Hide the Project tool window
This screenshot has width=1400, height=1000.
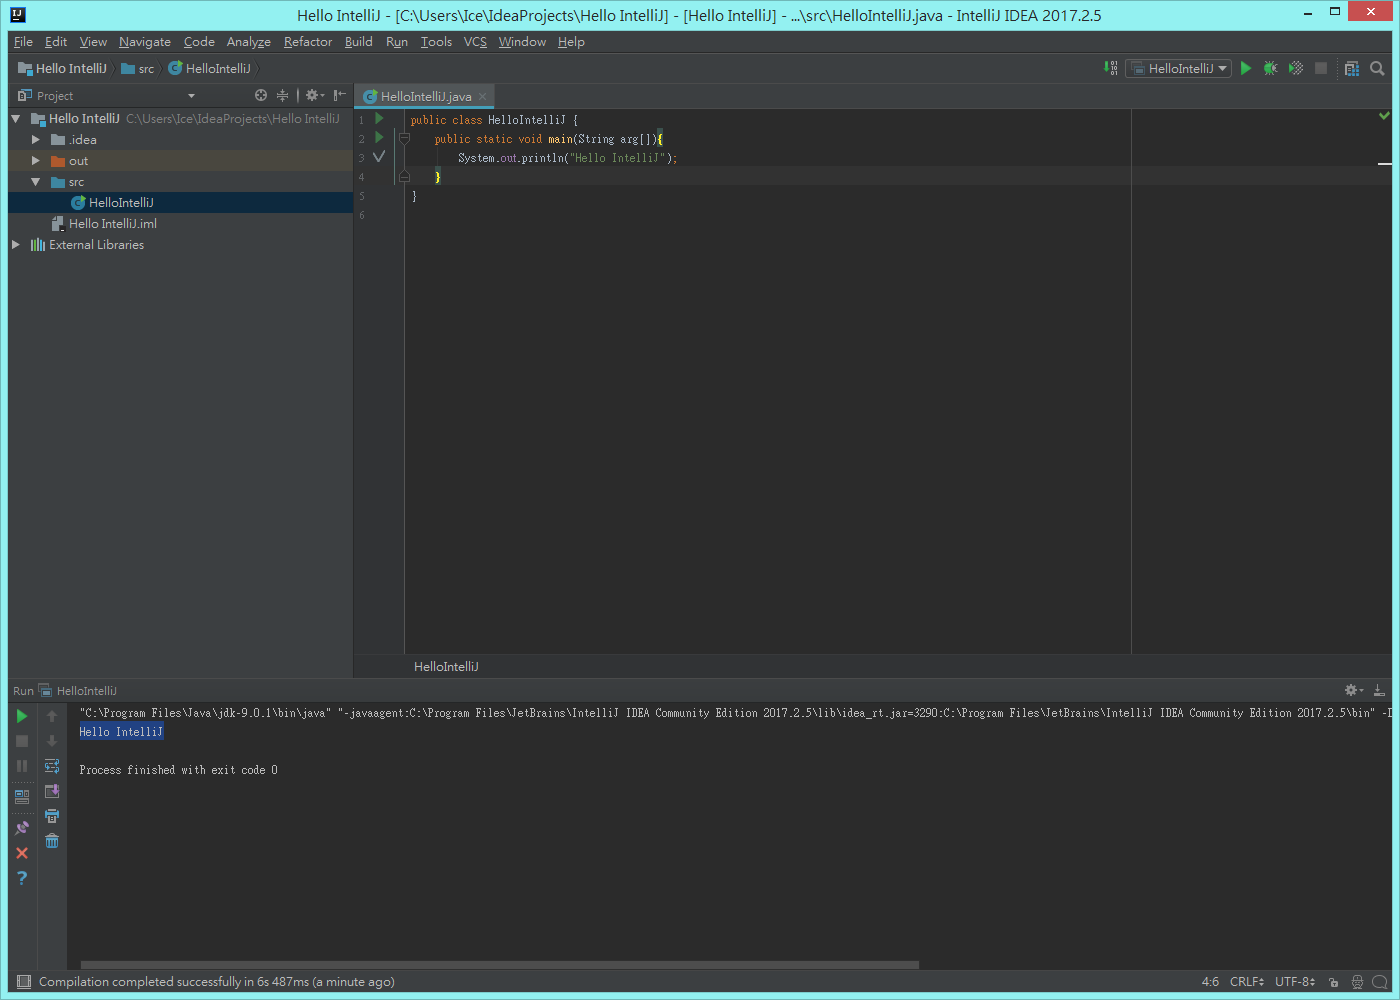340,95
